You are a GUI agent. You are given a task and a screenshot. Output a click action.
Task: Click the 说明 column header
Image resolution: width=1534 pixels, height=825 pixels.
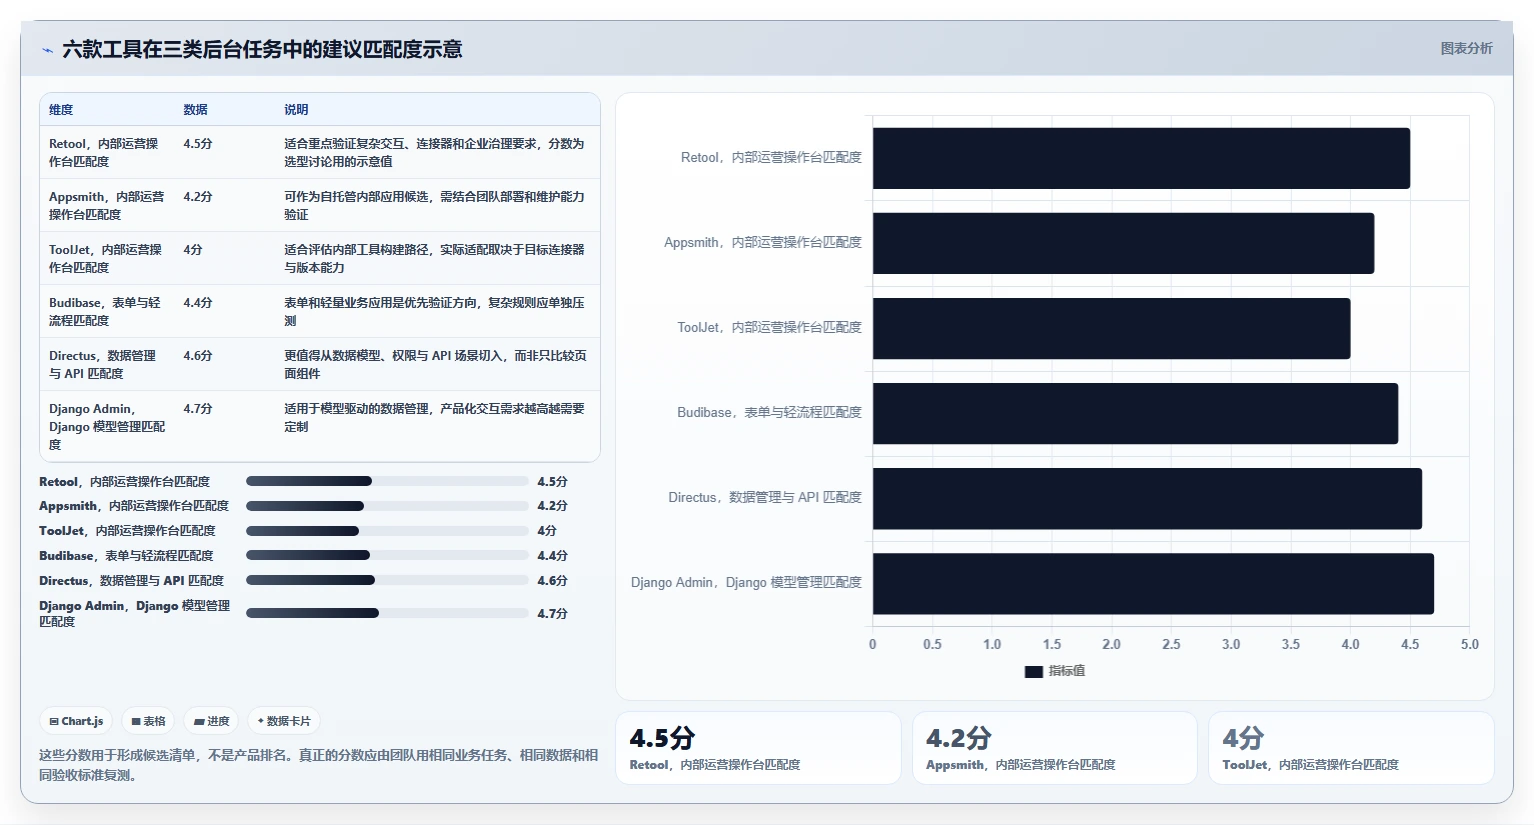pyautogui.click(x=296, y=110)
